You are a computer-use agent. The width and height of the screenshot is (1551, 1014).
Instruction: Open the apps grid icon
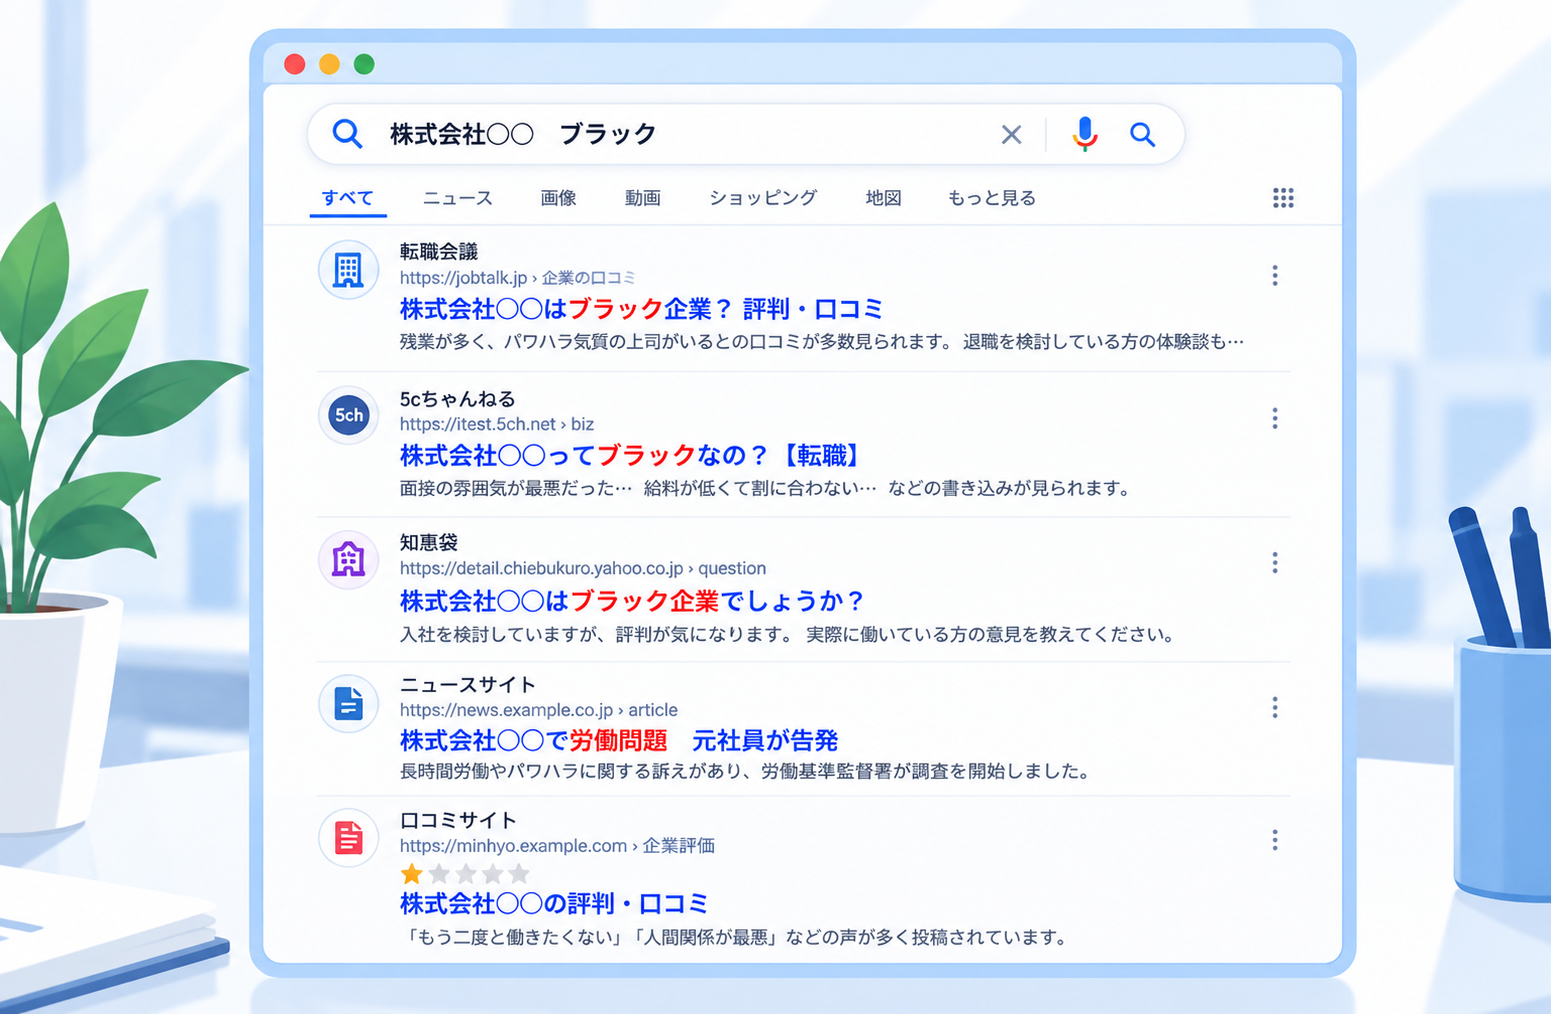click(x=1283, y=198)
